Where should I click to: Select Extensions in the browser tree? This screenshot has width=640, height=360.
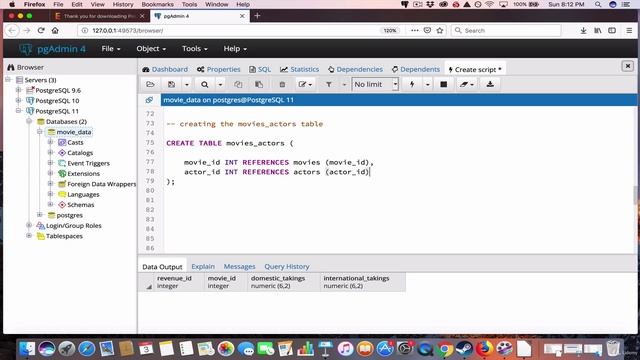point(83,173)
